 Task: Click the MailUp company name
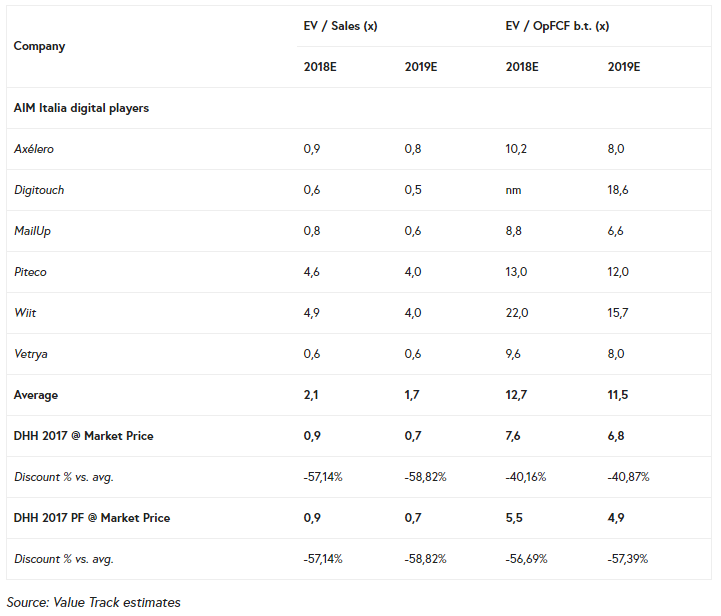tap(34, 231)
